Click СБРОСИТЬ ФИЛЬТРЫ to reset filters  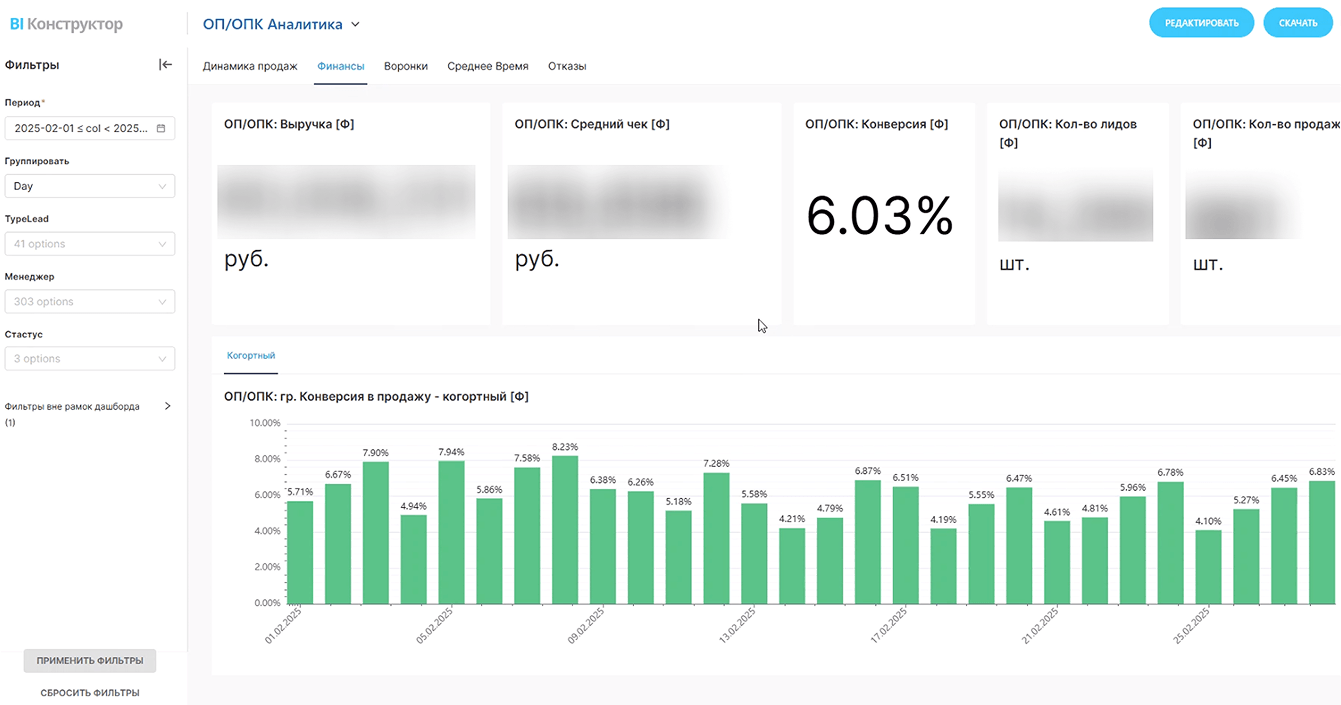[90, 692]
